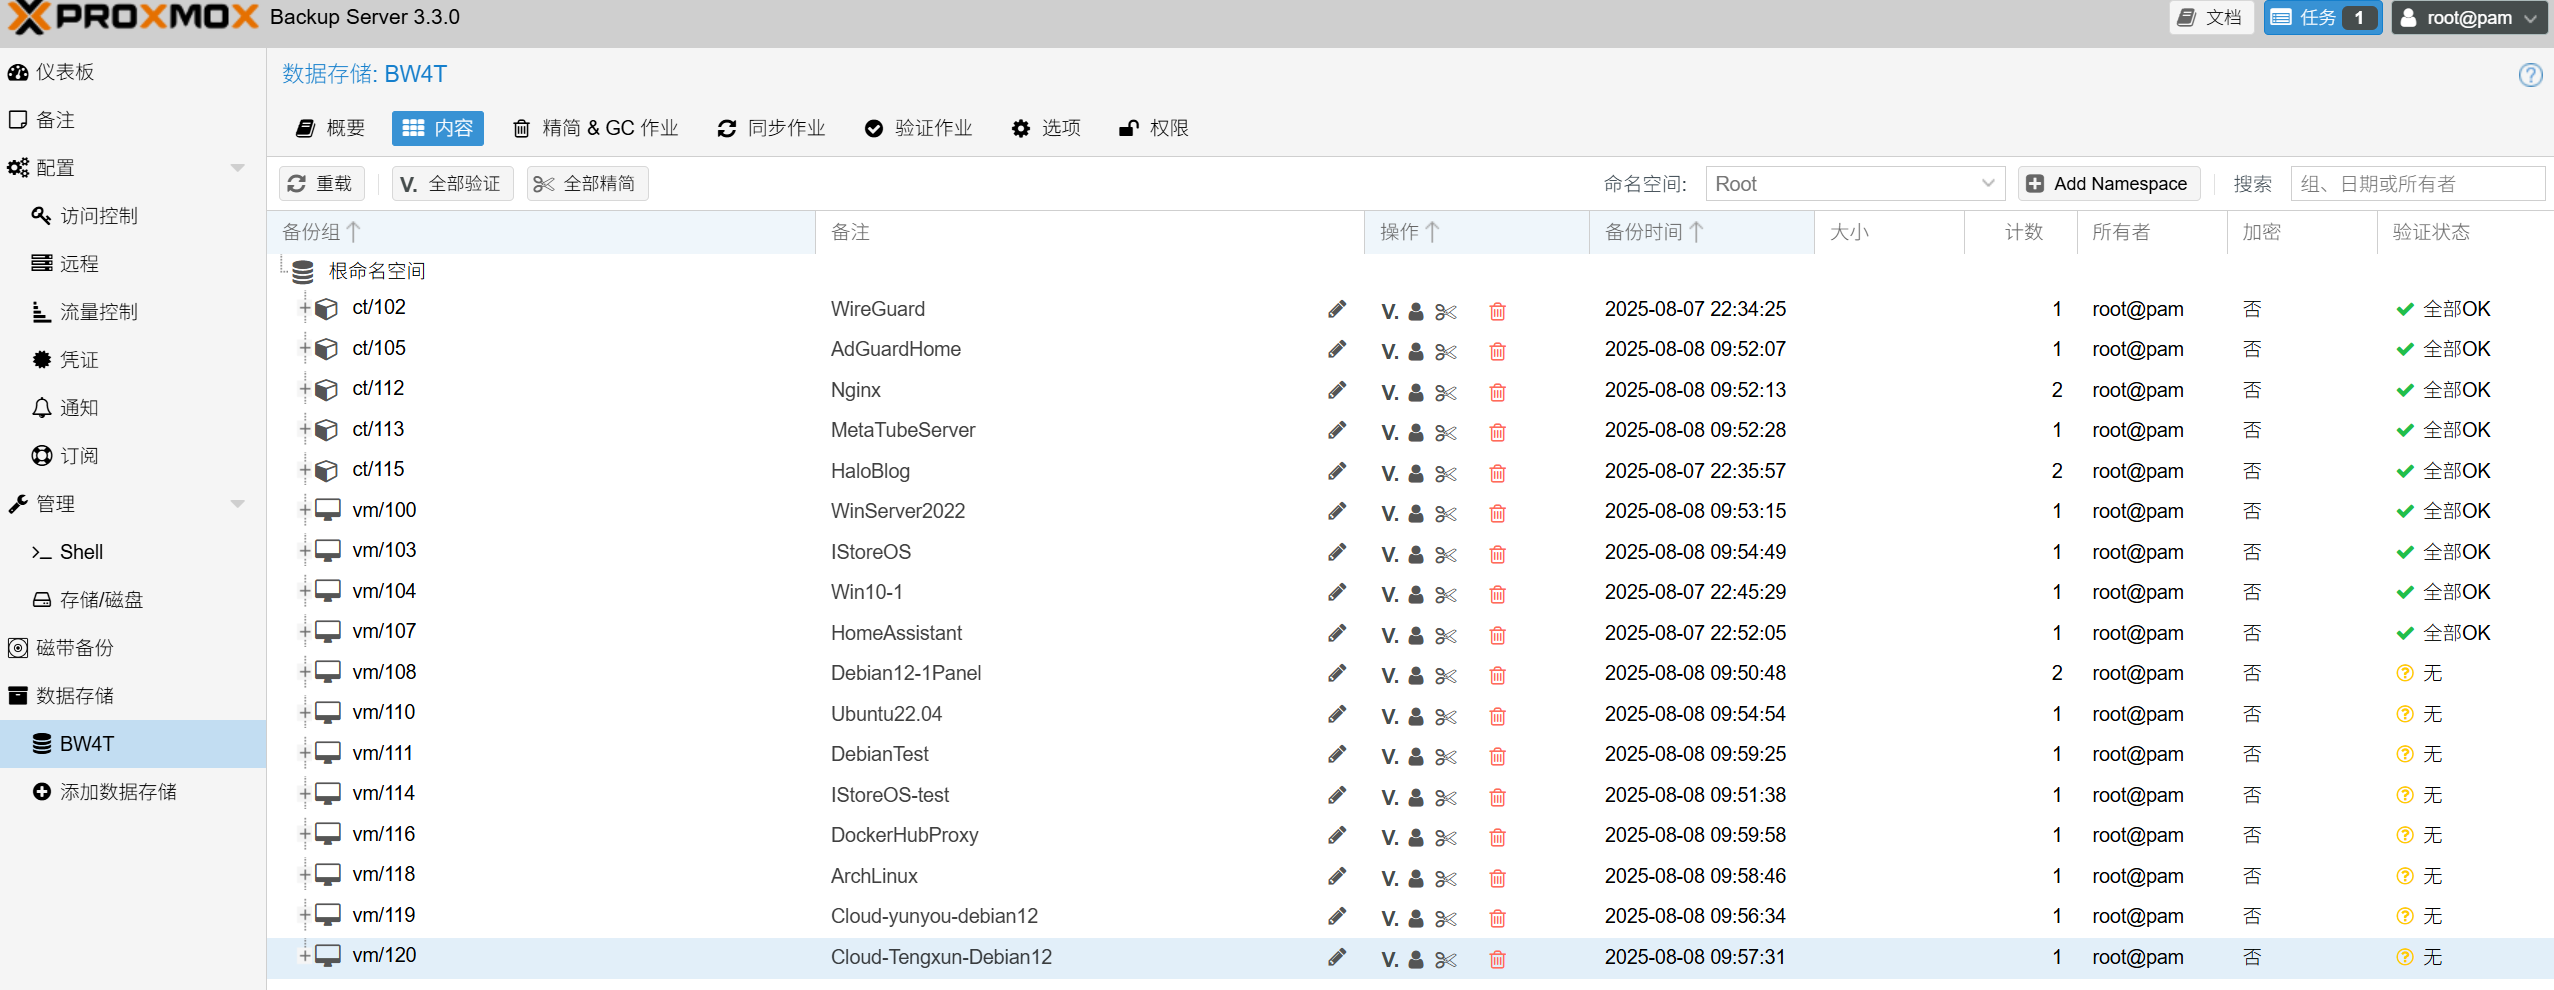Expand the vm/108 backup group
Viewport: 2554px width, 990px height.
[x=304, y=673]
